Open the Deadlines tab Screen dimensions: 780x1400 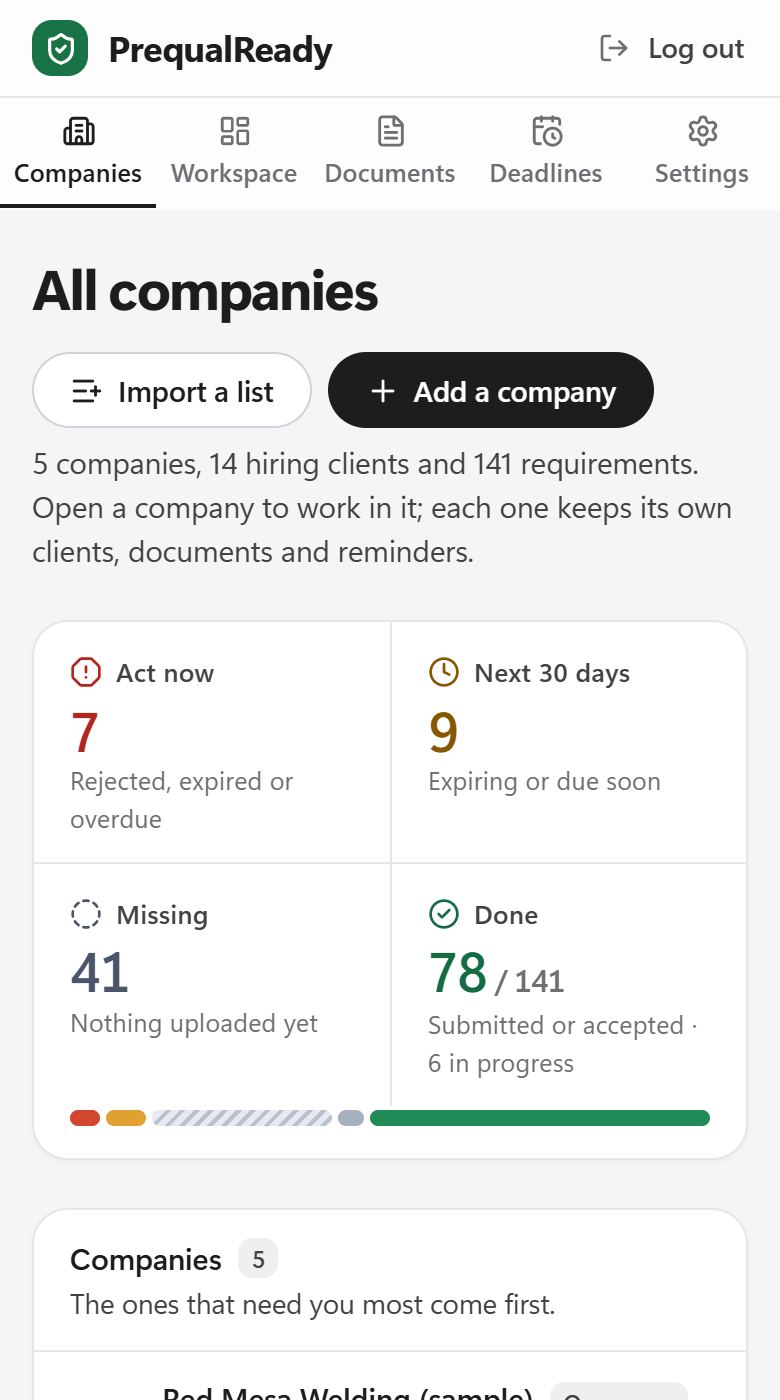point(546,153)
